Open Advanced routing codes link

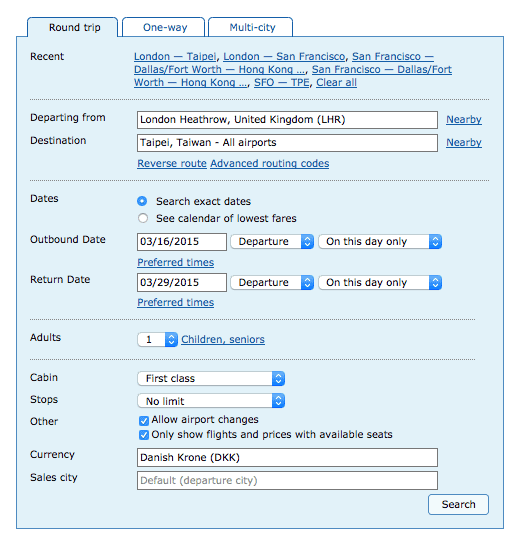pos(270,163)
